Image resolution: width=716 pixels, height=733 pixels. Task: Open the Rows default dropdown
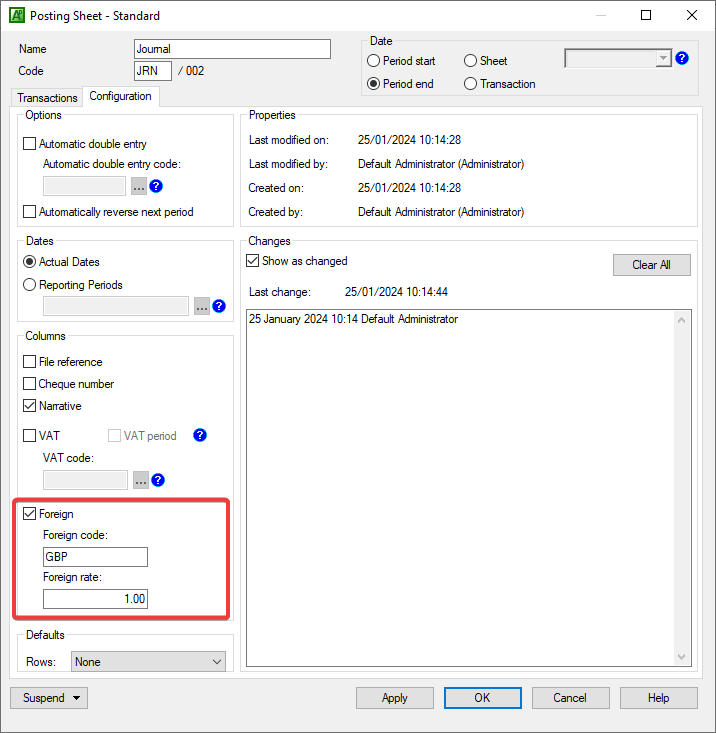point(148,661)
